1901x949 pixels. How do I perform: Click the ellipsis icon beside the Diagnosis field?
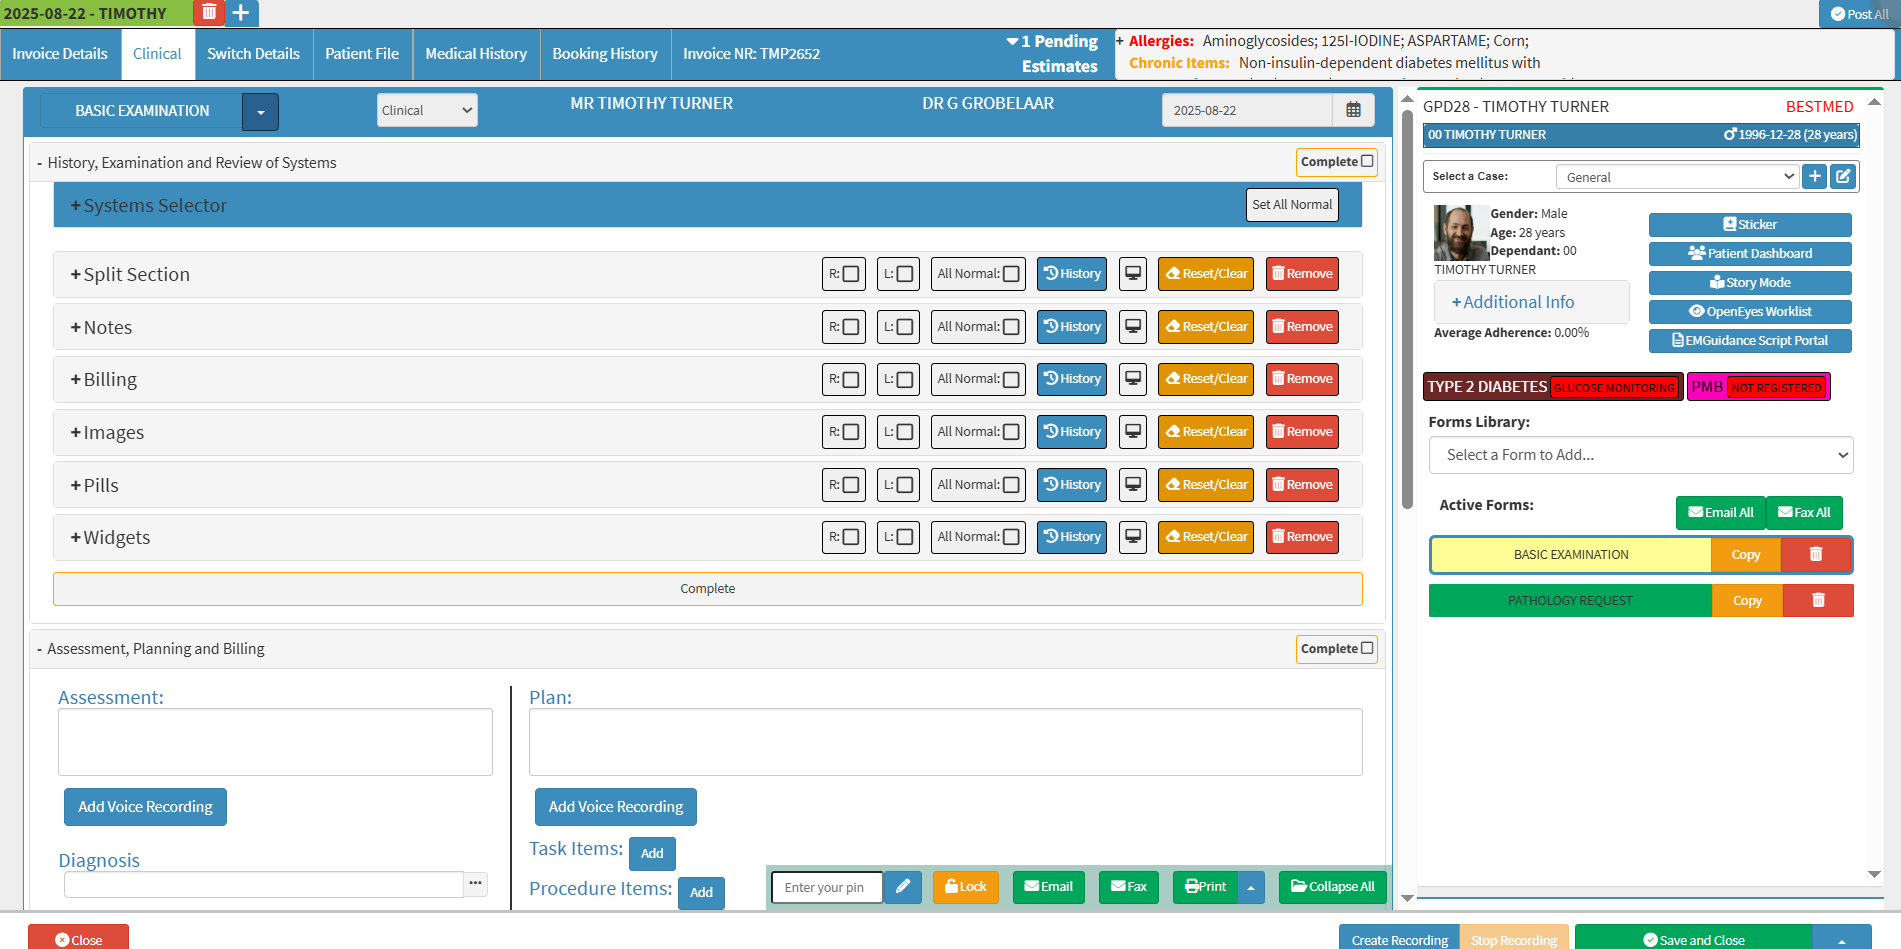(475, 883)
